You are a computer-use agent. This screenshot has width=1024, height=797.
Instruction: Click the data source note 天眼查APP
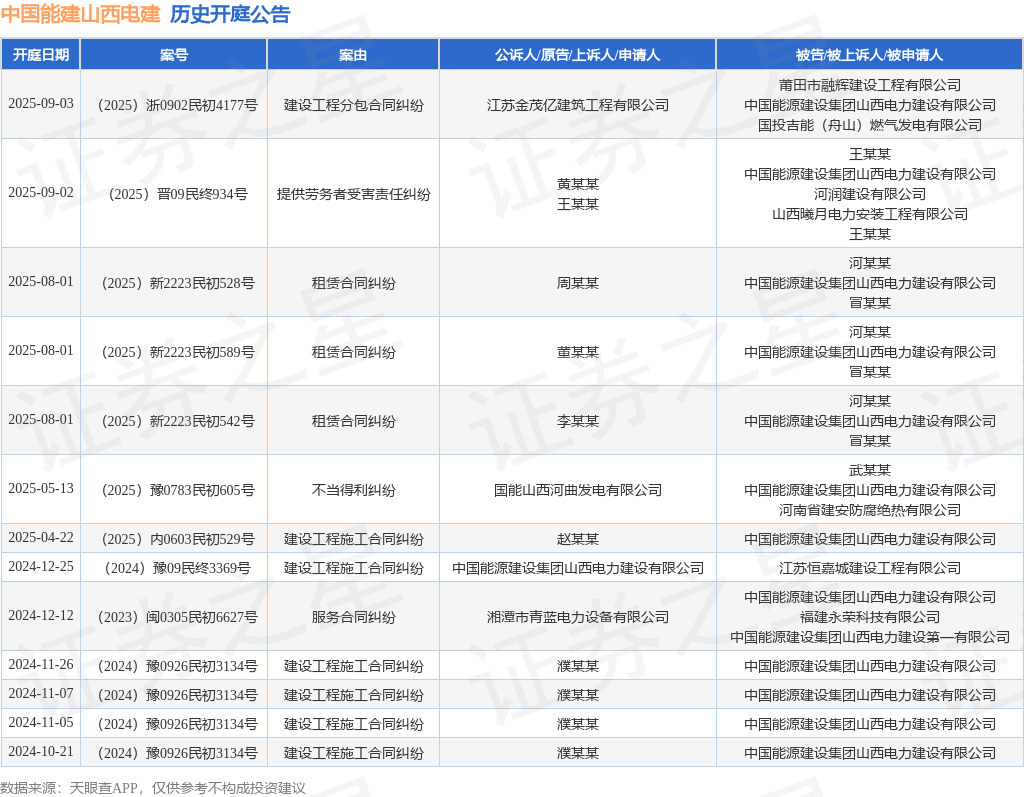[x=103, y=788]
